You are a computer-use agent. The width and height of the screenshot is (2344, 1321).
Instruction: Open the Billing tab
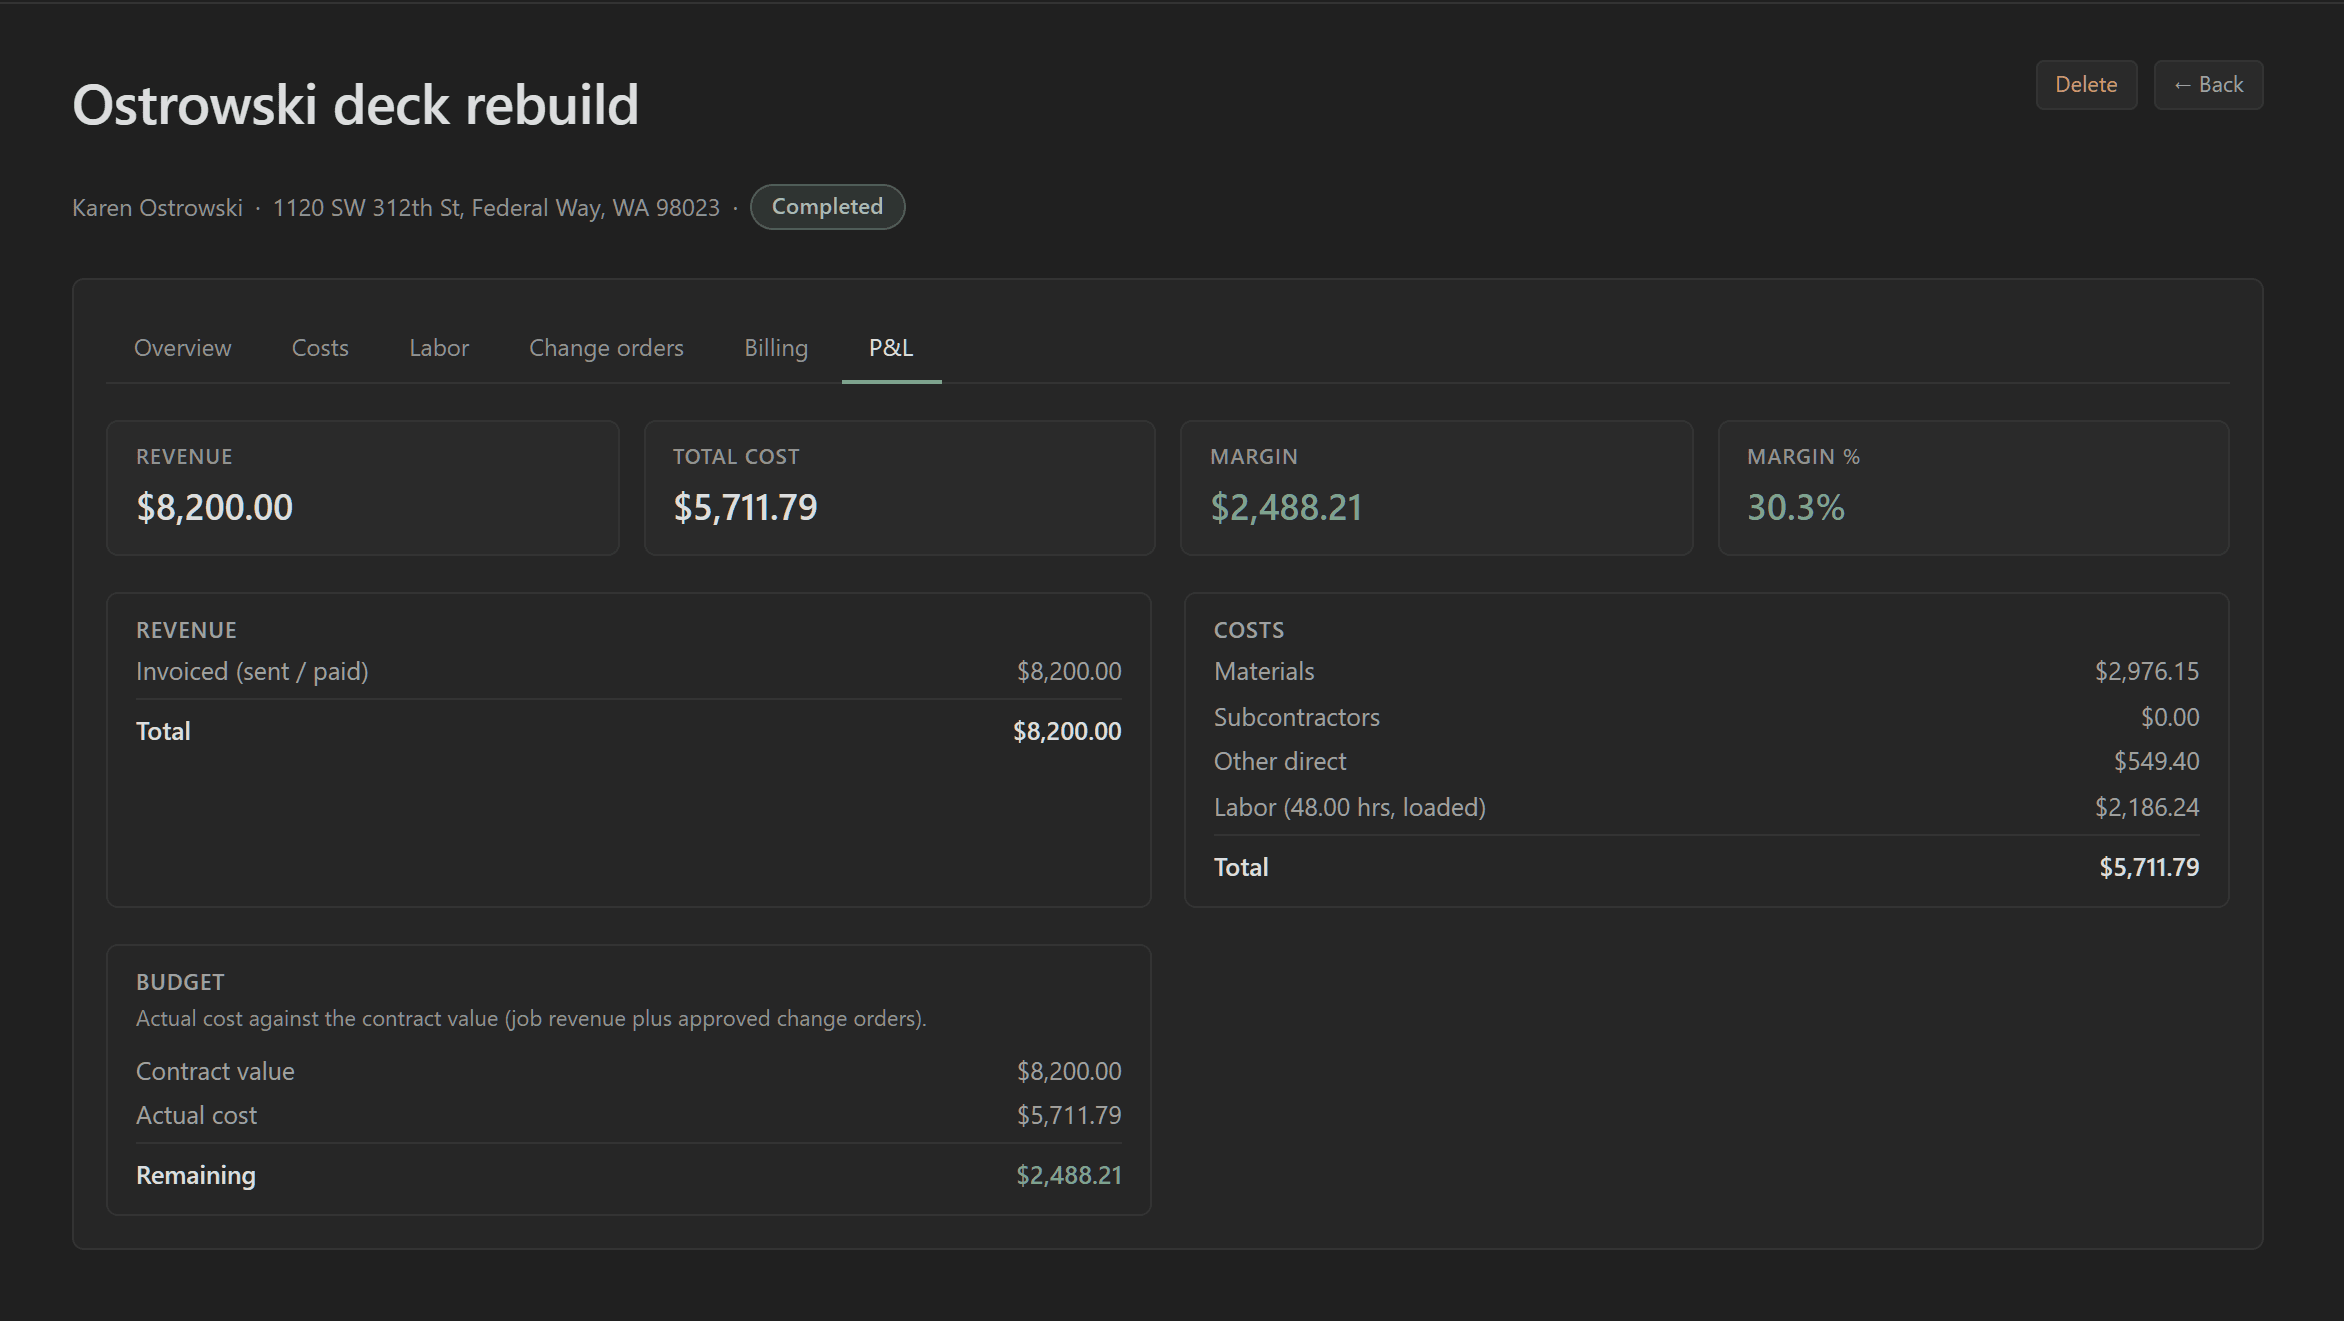point(776,347)
